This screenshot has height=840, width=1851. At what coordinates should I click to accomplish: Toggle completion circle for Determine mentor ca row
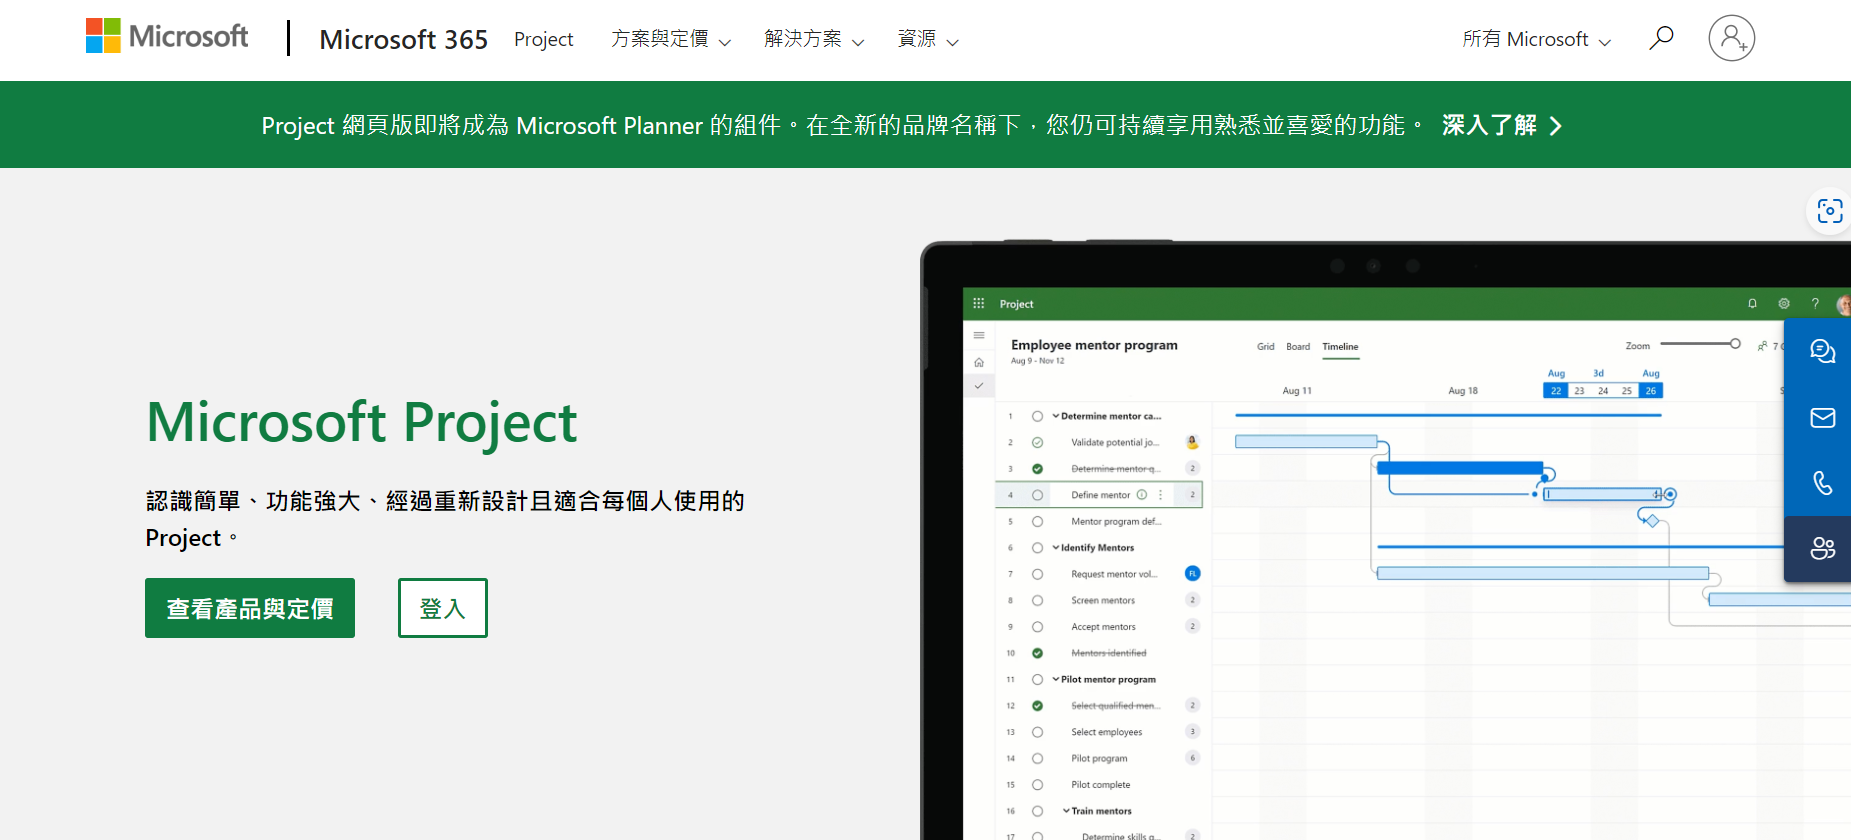coord(1037,416)
